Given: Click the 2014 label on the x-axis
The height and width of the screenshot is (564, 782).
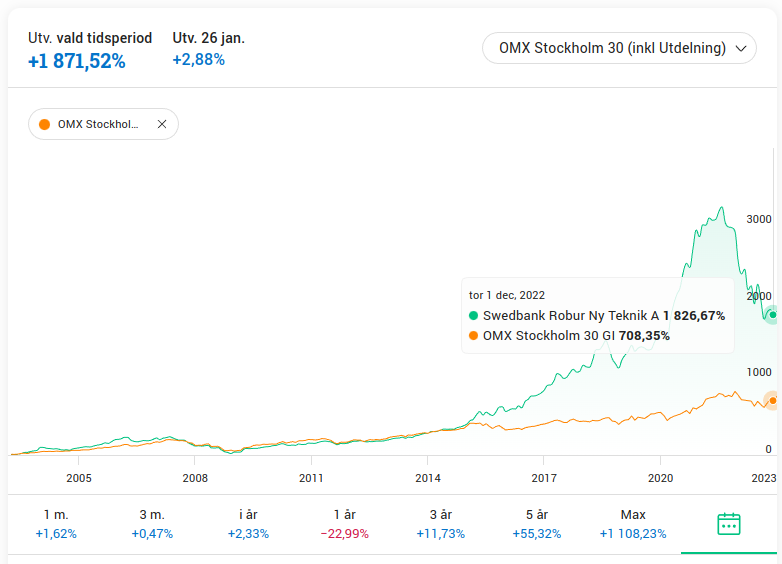Looking at the screenshot, I should (428, 478).
